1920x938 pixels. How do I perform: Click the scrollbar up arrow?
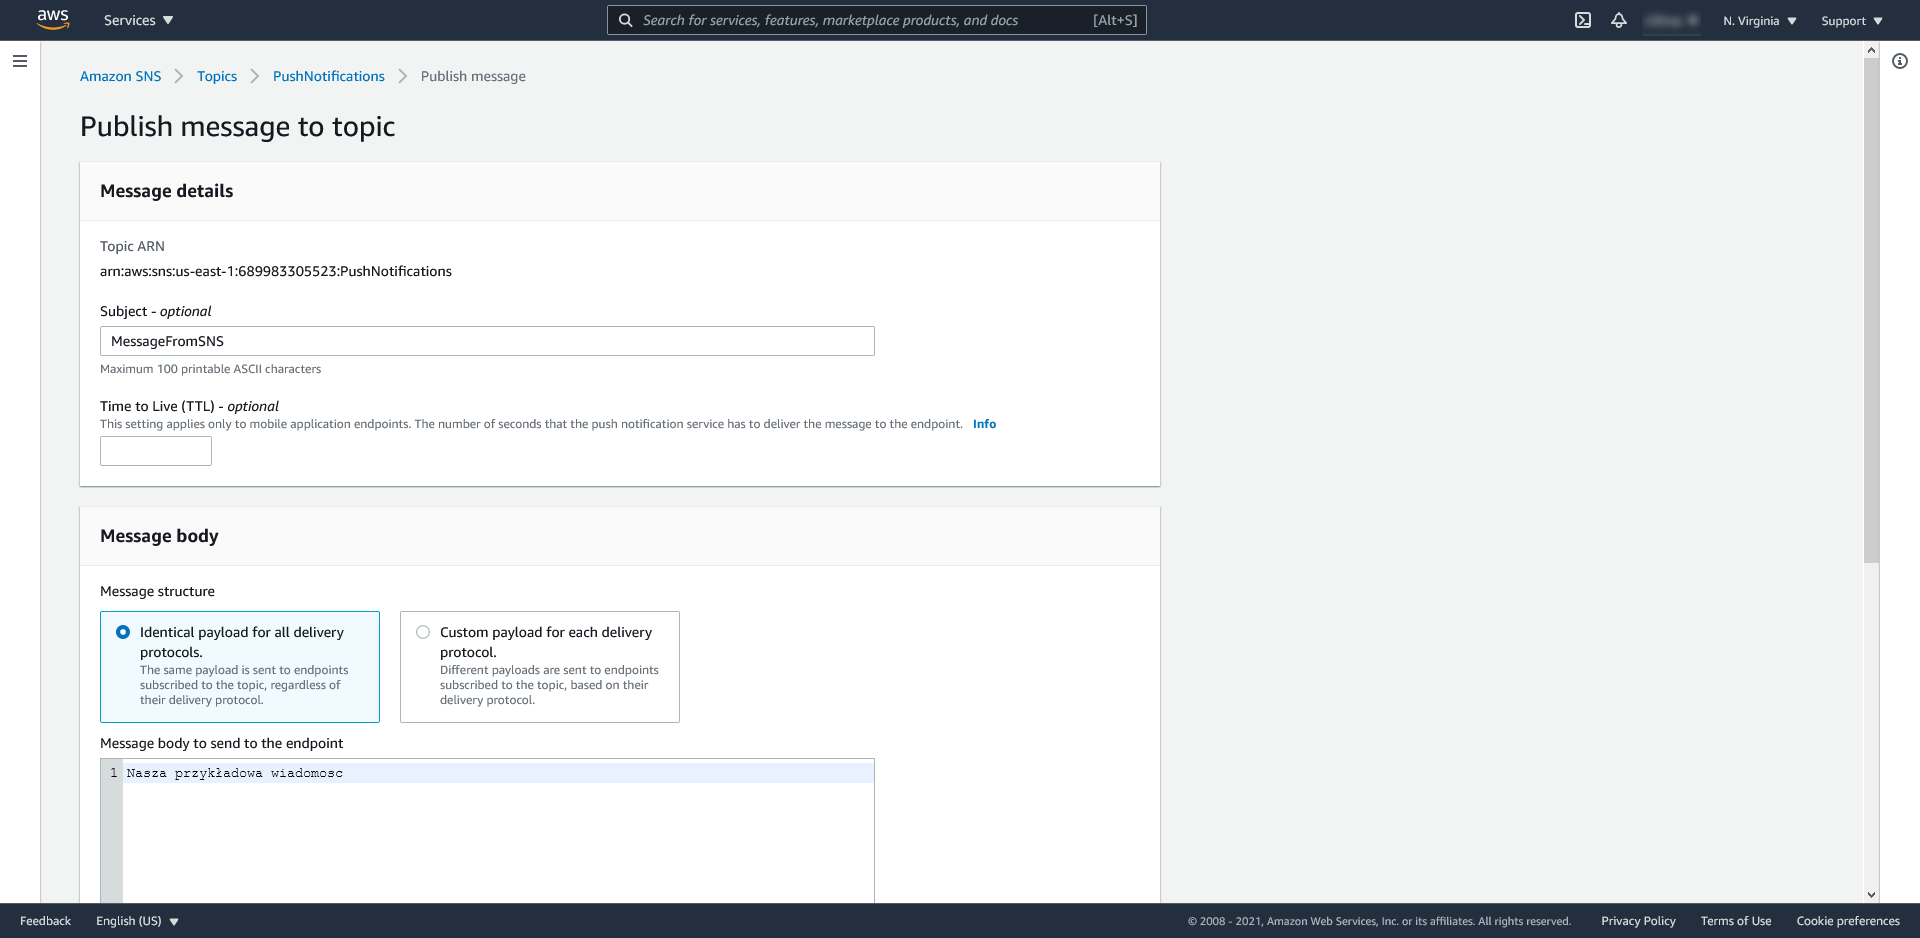tap(1871, 50)
